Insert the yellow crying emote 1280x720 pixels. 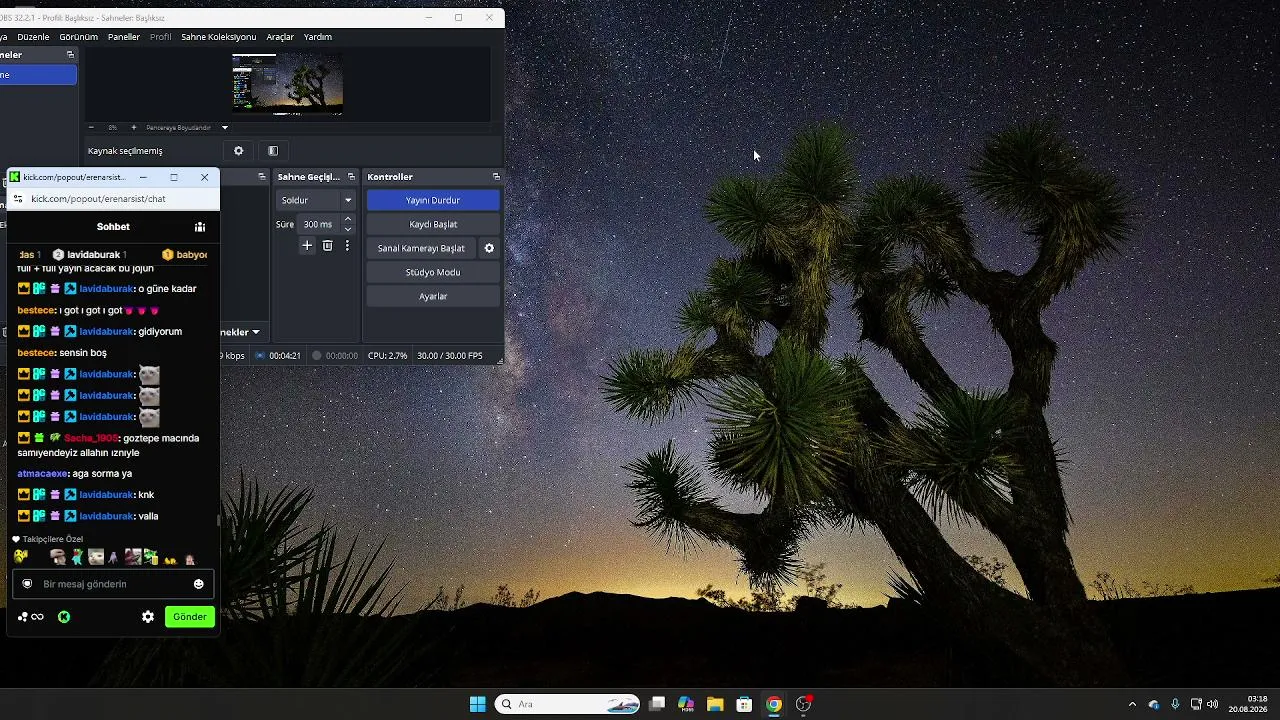tap(21, 557)
